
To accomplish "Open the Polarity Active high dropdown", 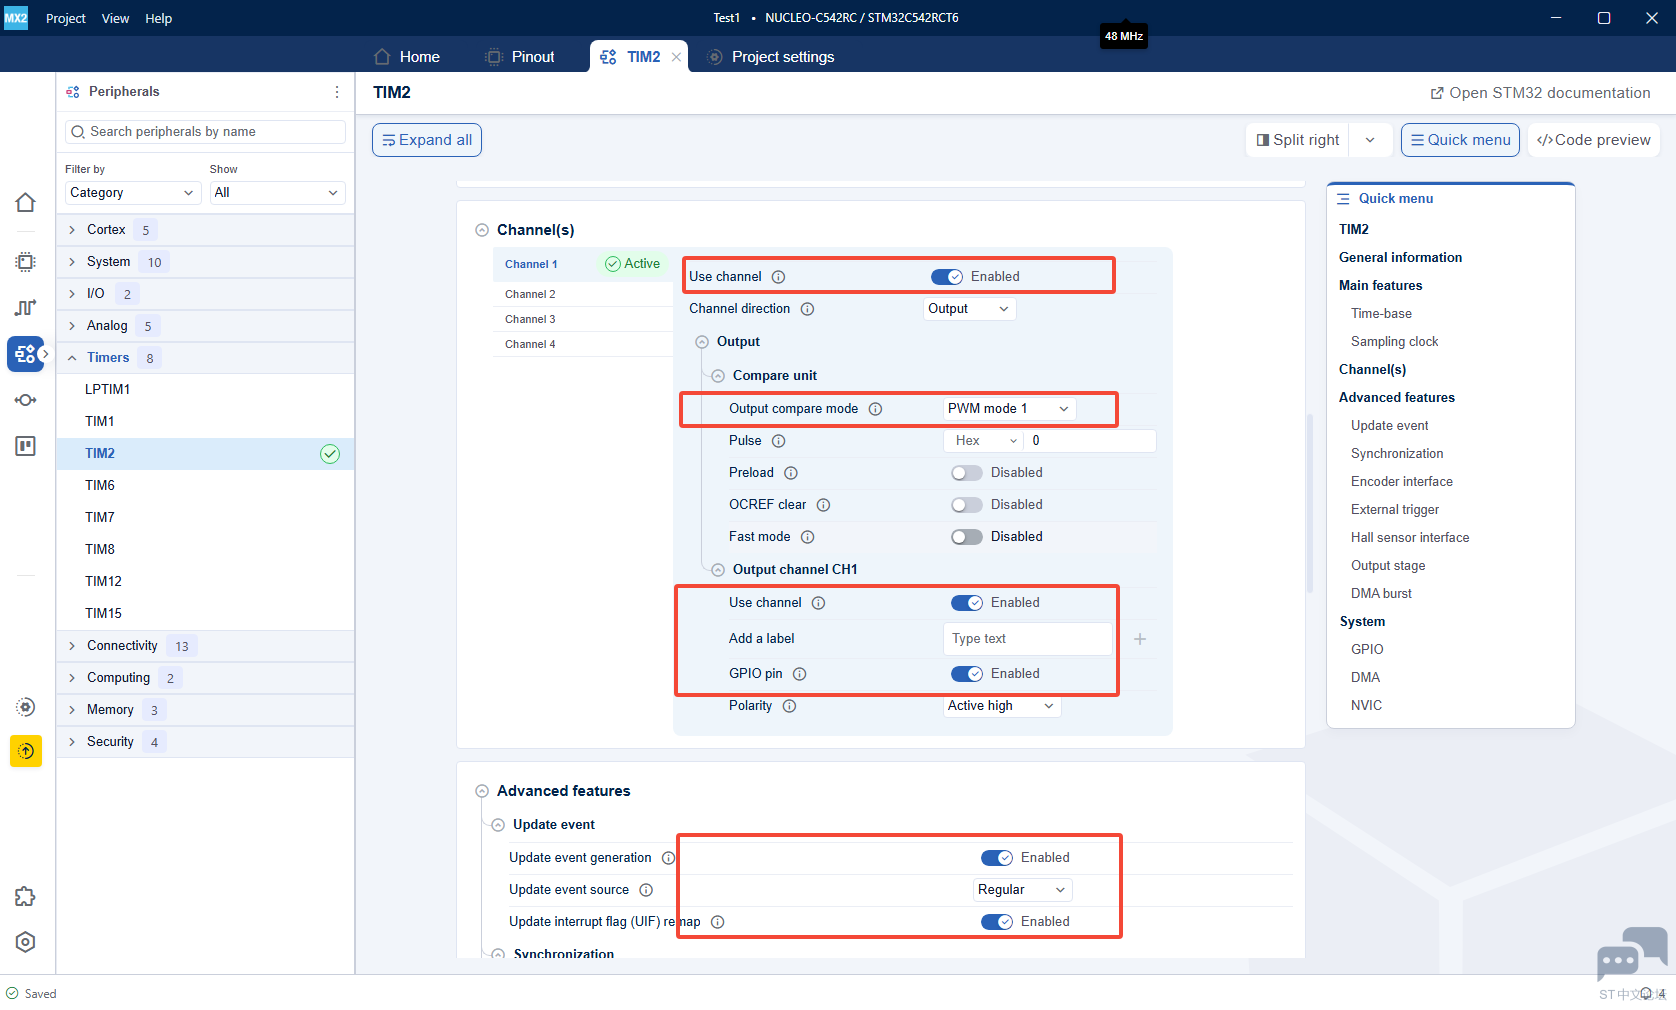I will click(1002, 706).
